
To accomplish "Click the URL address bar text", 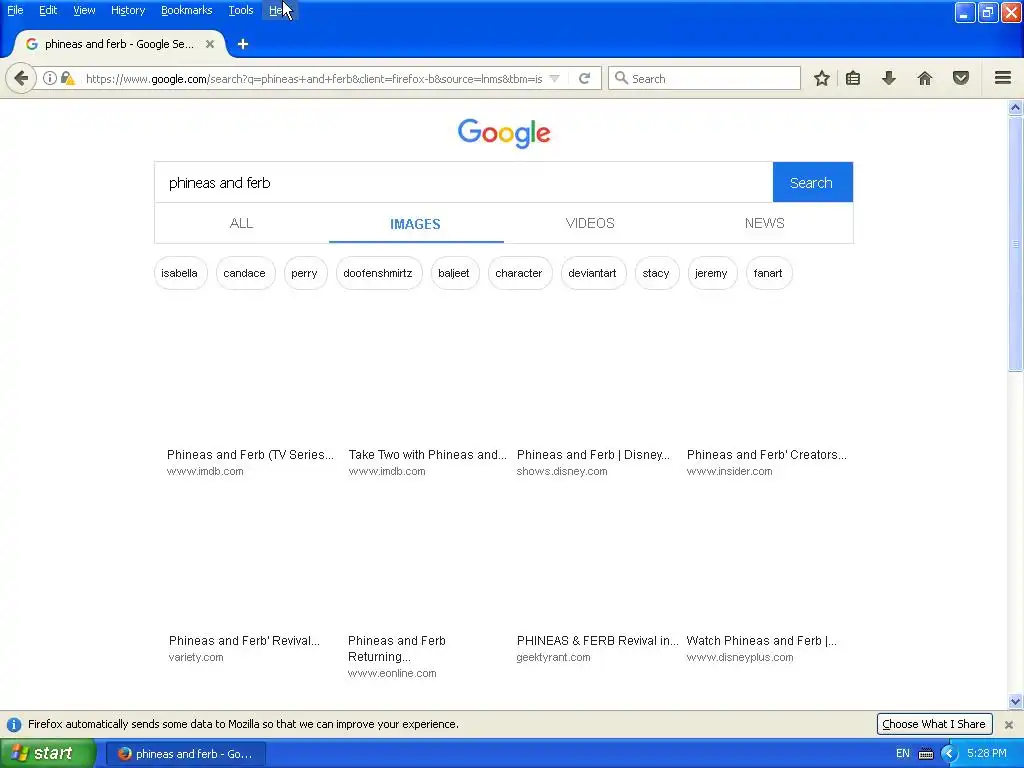I will (314, 79).
